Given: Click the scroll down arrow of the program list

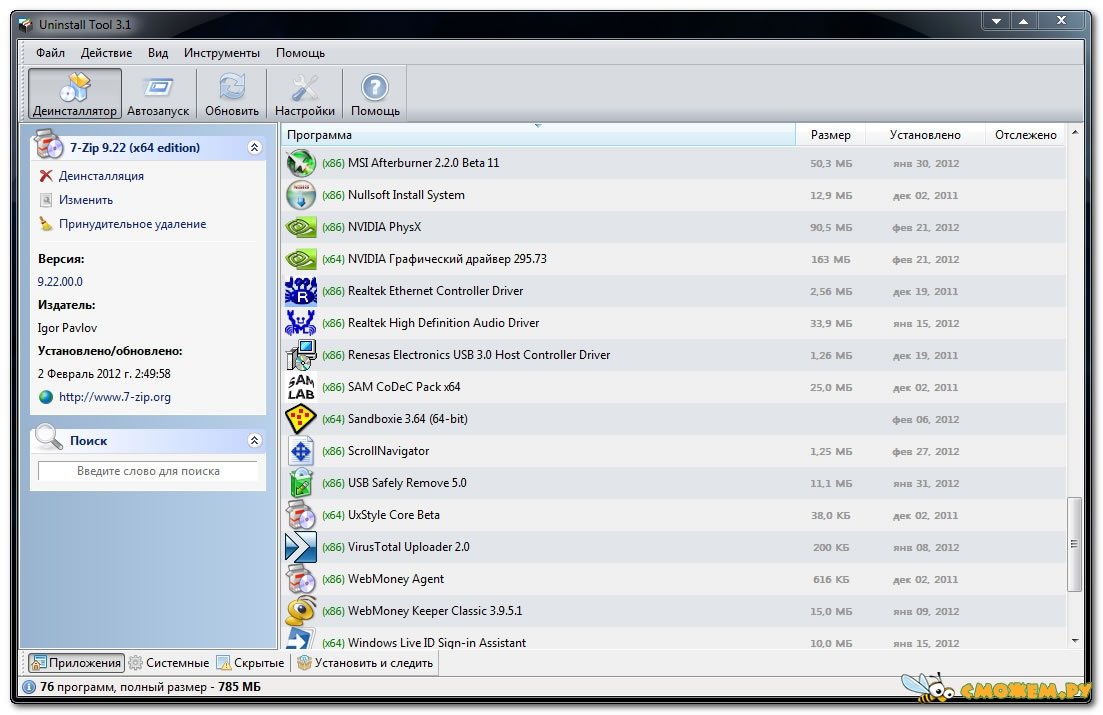Looking at the screenshot, I should [x=1075, y=640].
